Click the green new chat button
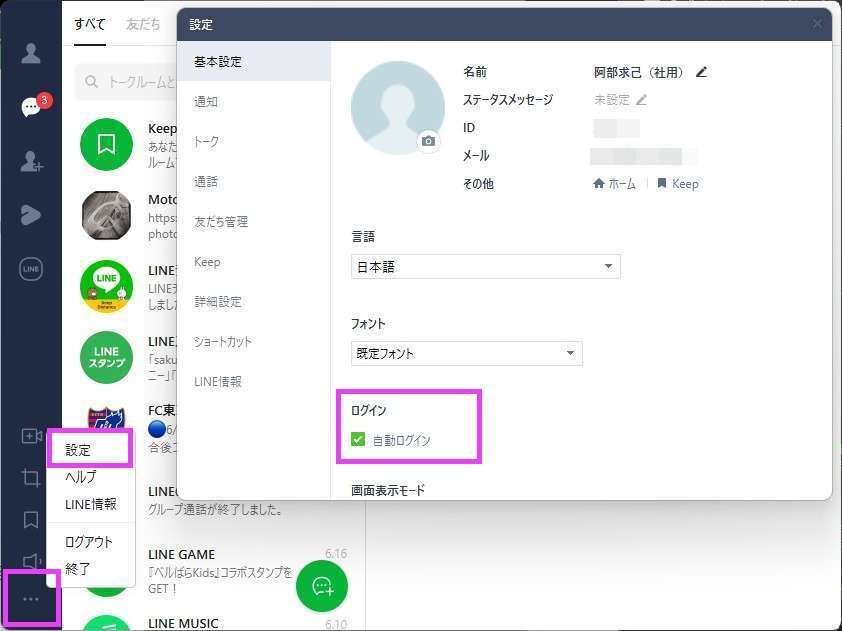 322,586
